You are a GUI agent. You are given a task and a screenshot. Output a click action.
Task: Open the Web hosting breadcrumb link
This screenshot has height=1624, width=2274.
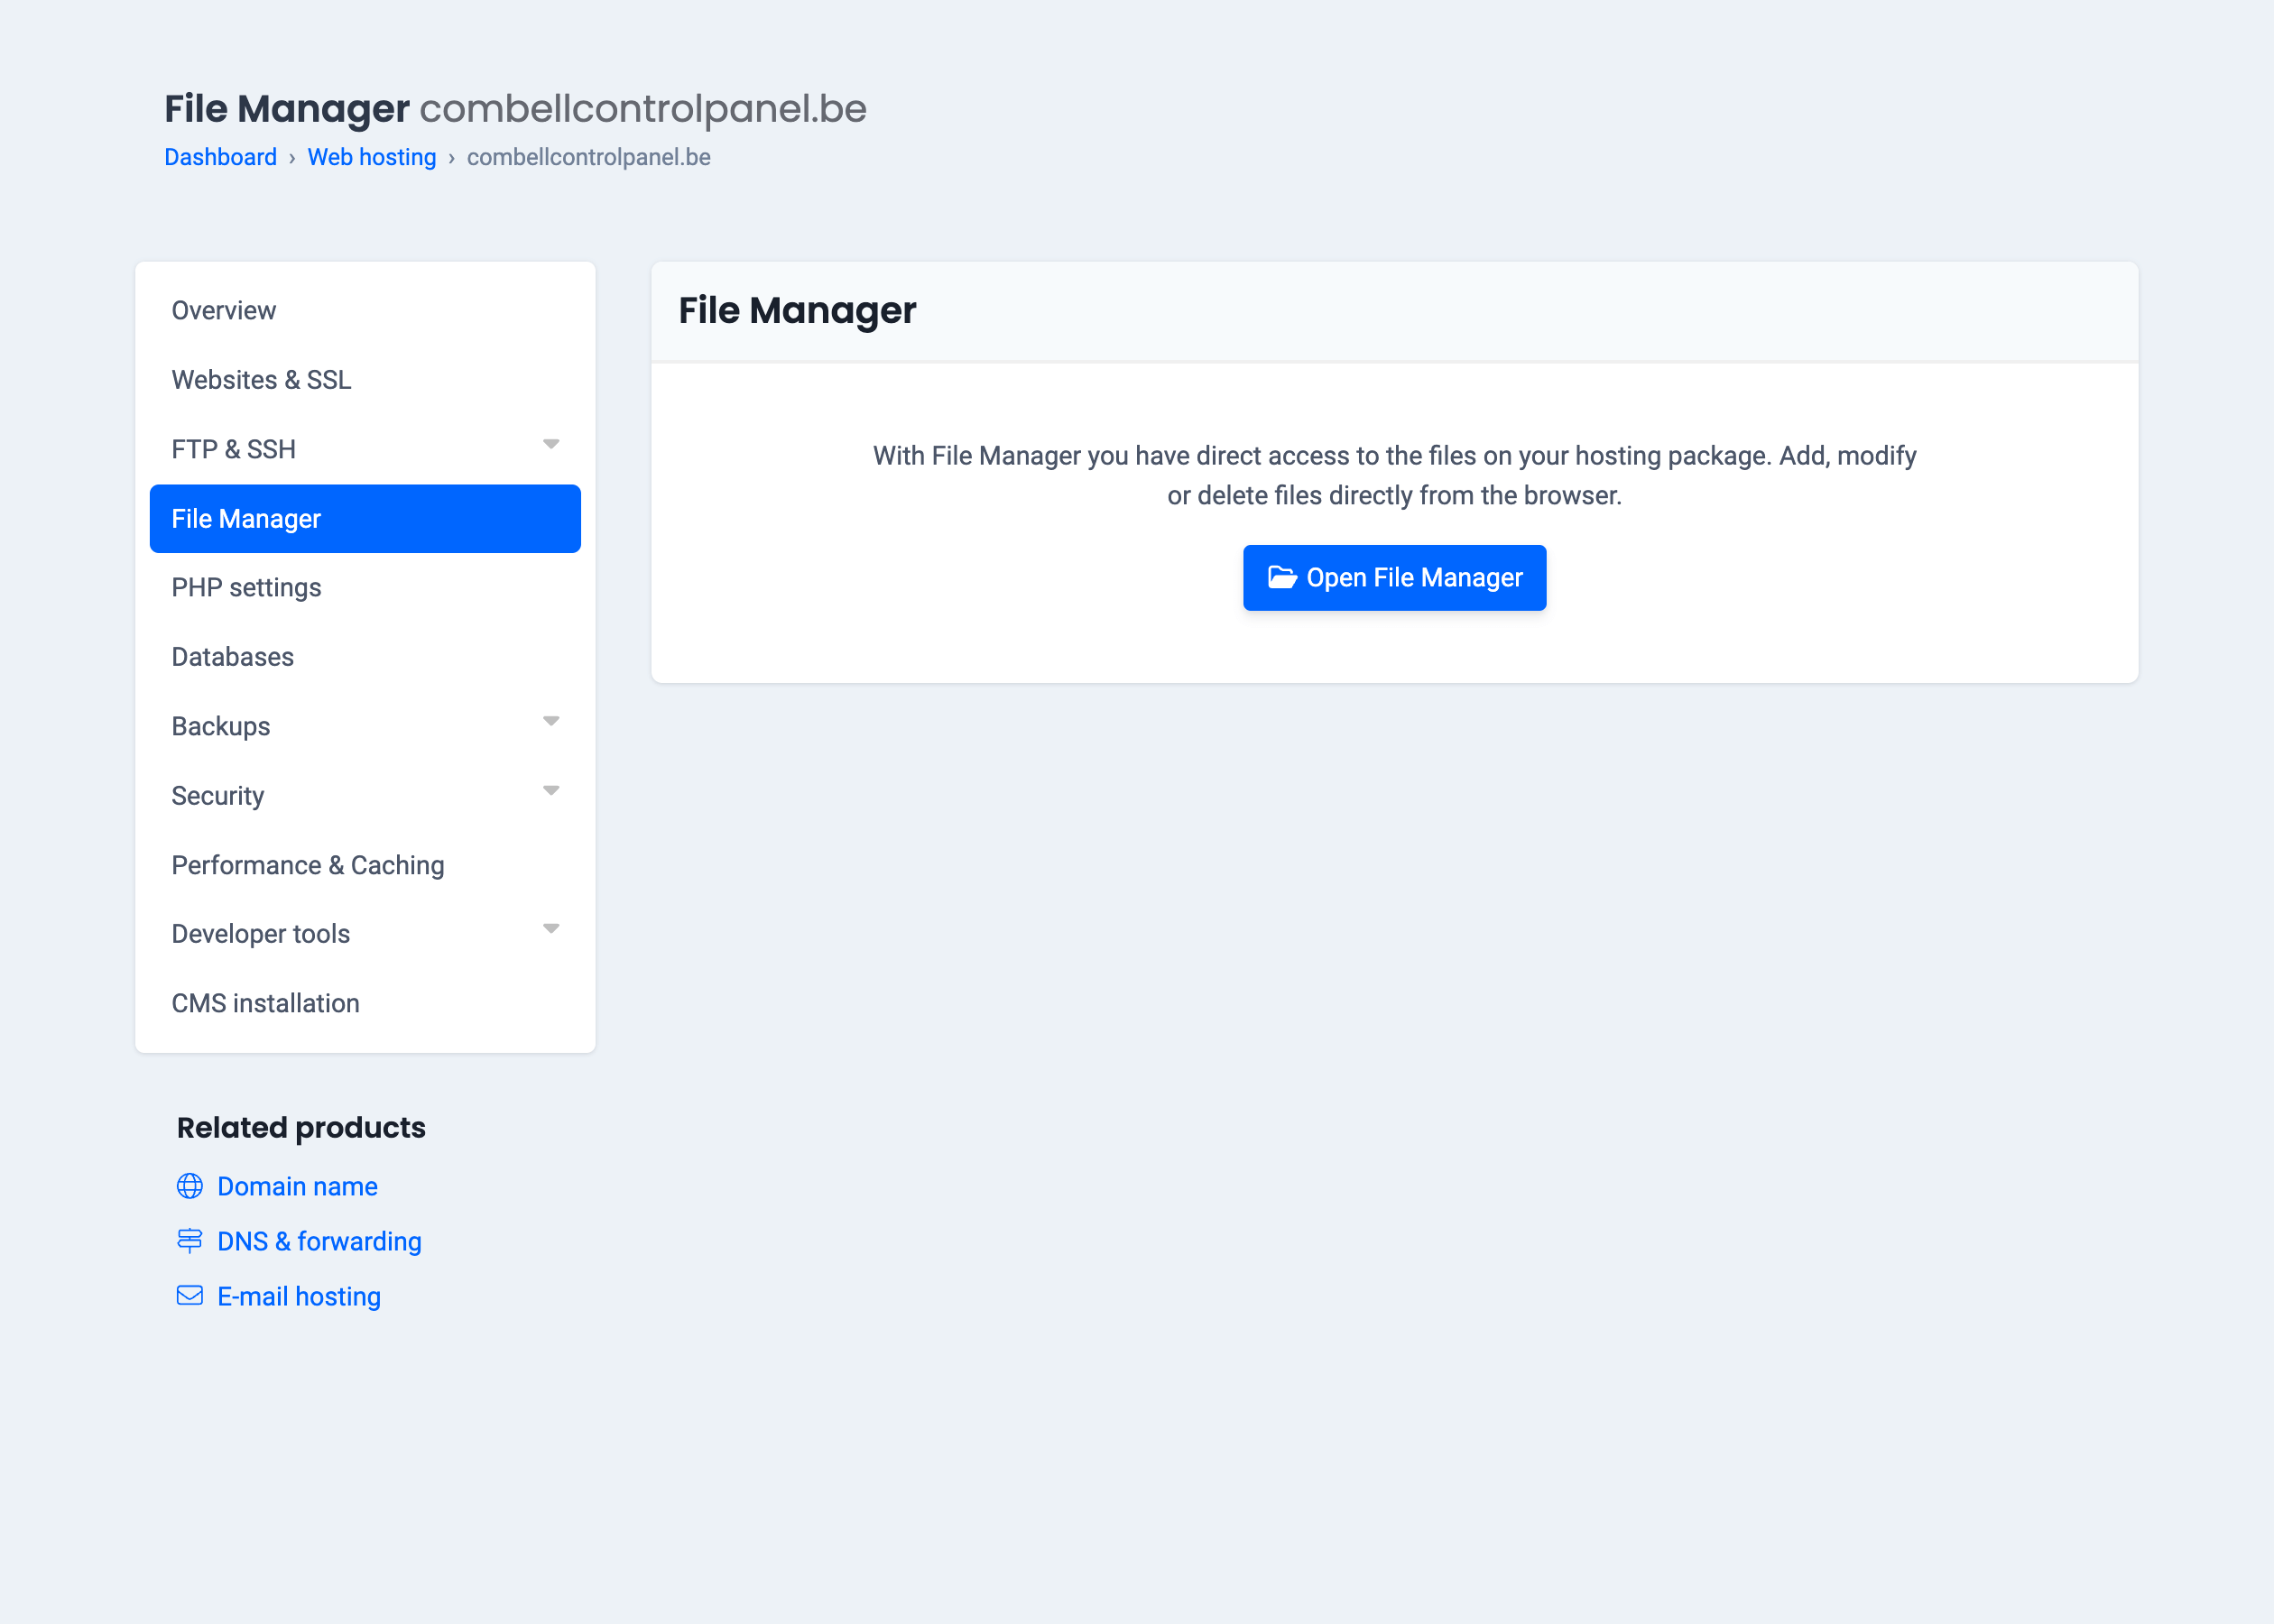point(372,157)
